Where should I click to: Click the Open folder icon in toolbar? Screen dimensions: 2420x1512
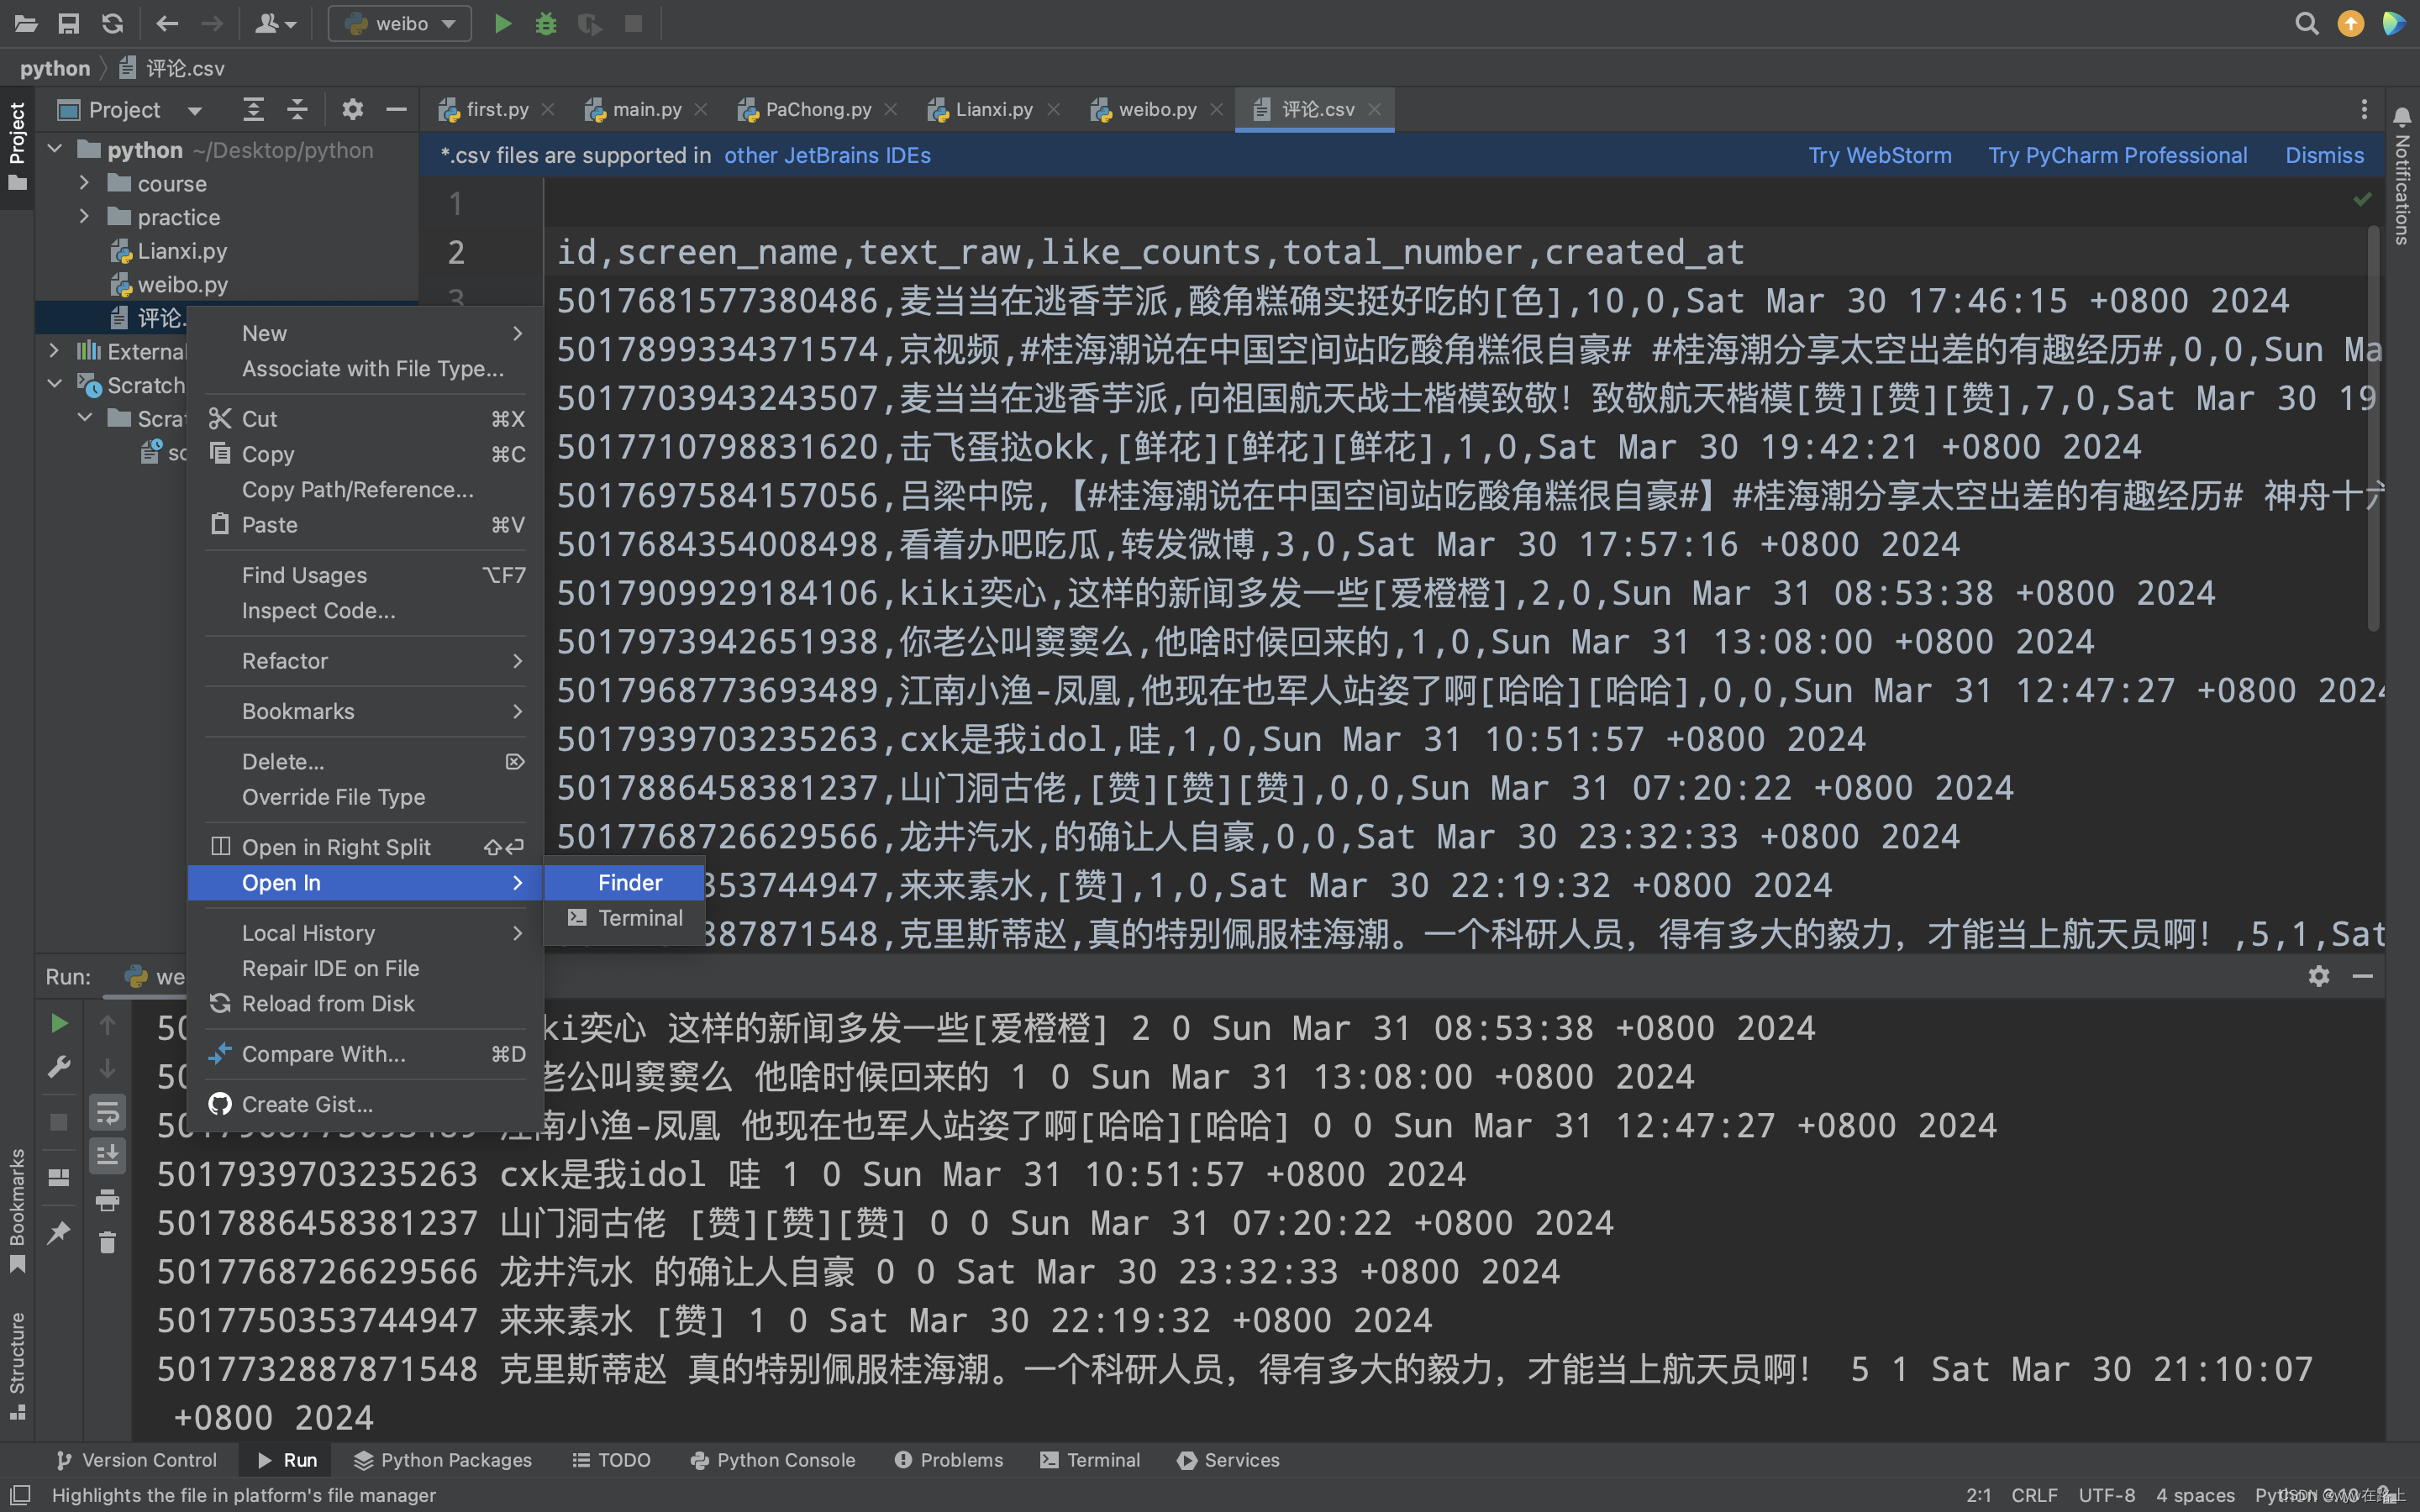point(25,23)
